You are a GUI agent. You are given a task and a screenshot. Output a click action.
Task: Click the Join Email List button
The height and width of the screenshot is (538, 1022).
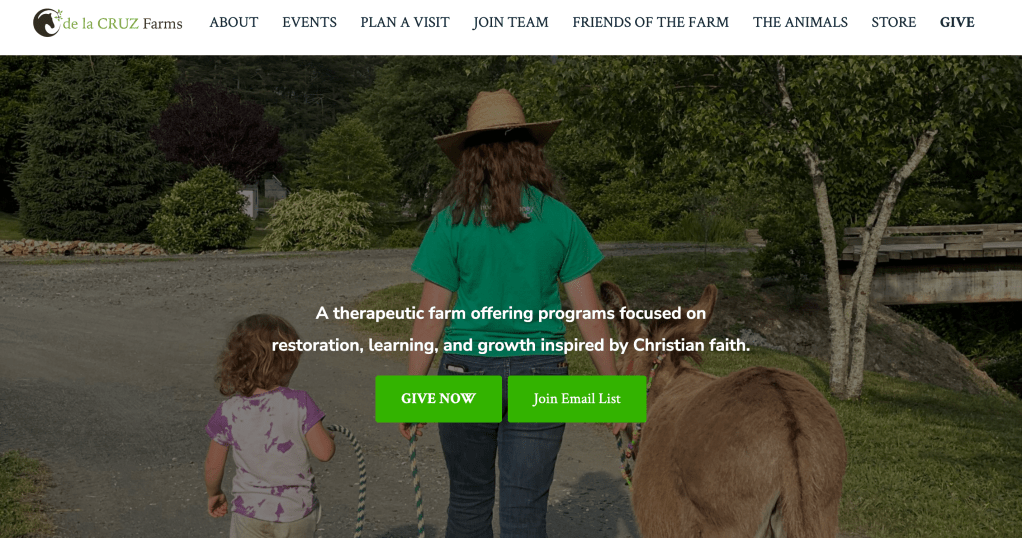(577, 398)
